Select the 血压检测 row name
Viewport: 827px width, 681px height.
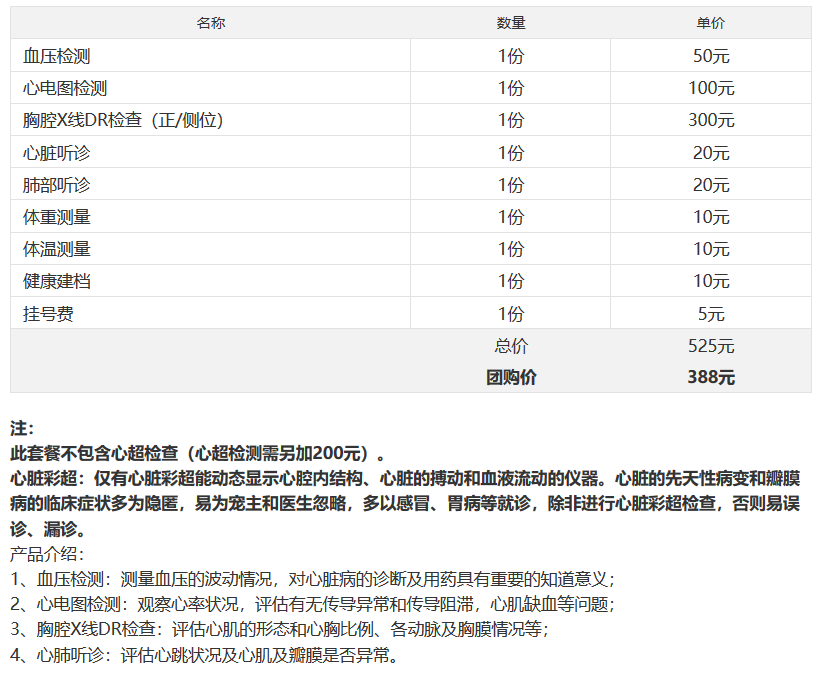[x=56, y=56]
